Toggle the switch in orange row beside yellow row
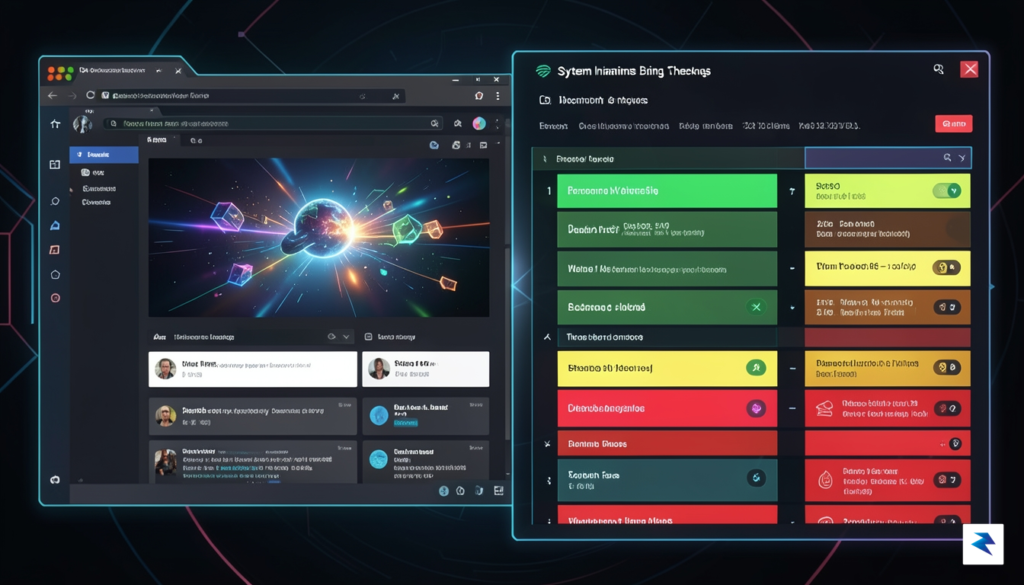The image size is (1024, 585). 947,368
